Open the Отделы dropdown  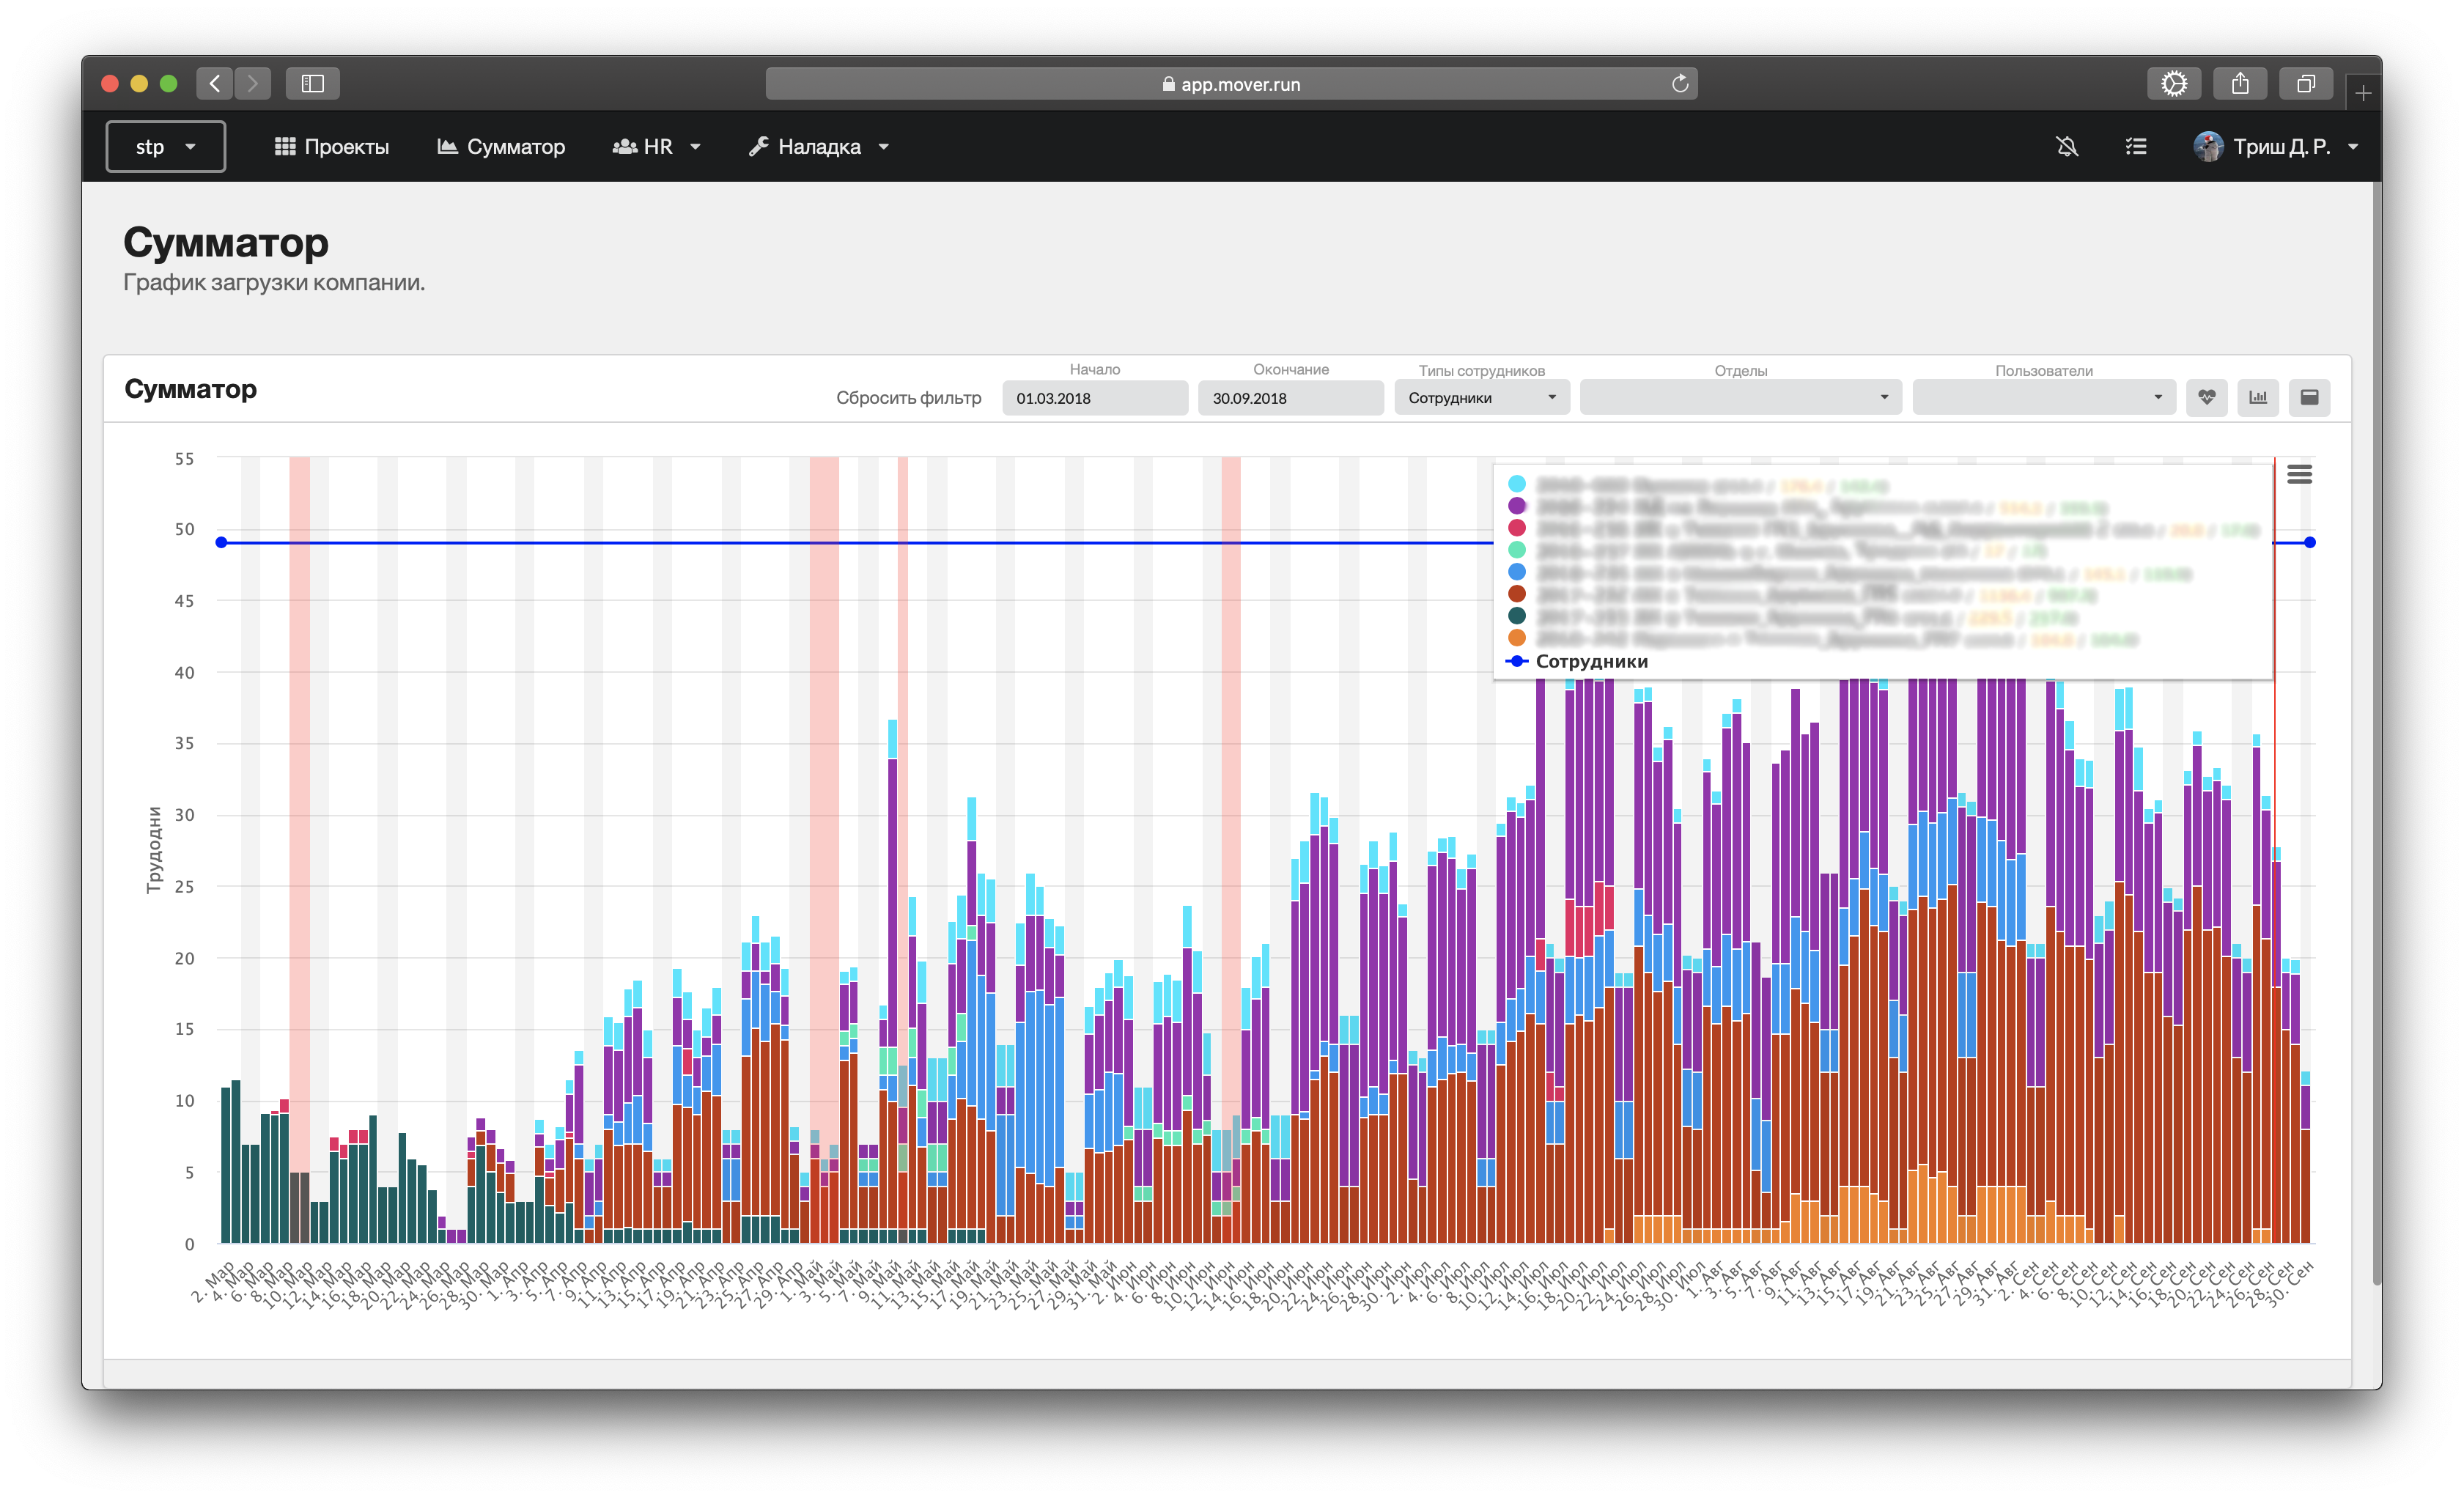1740,398
